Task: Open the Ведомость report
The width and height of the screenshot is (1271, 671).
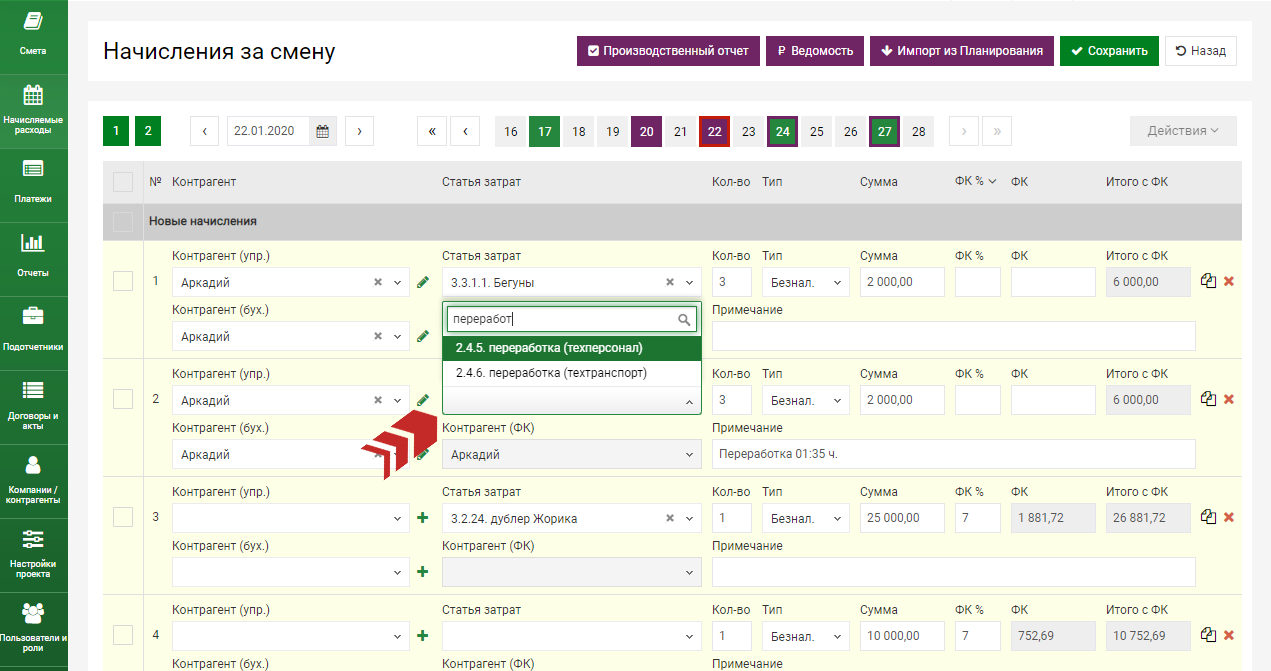Action: point(815,51)
